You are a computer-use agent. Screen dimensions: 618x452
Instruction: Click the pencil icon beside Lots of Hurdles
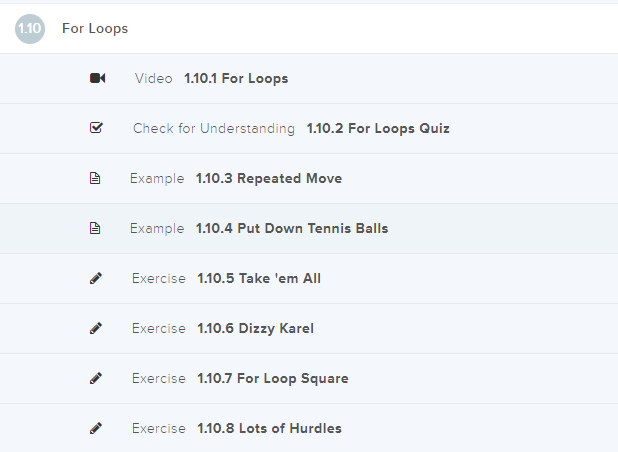(96, 428)
